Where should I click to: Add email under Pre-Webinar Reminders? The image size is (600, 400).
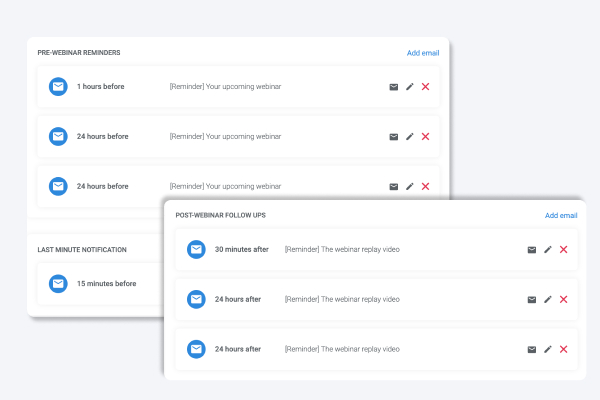point(423,53)
